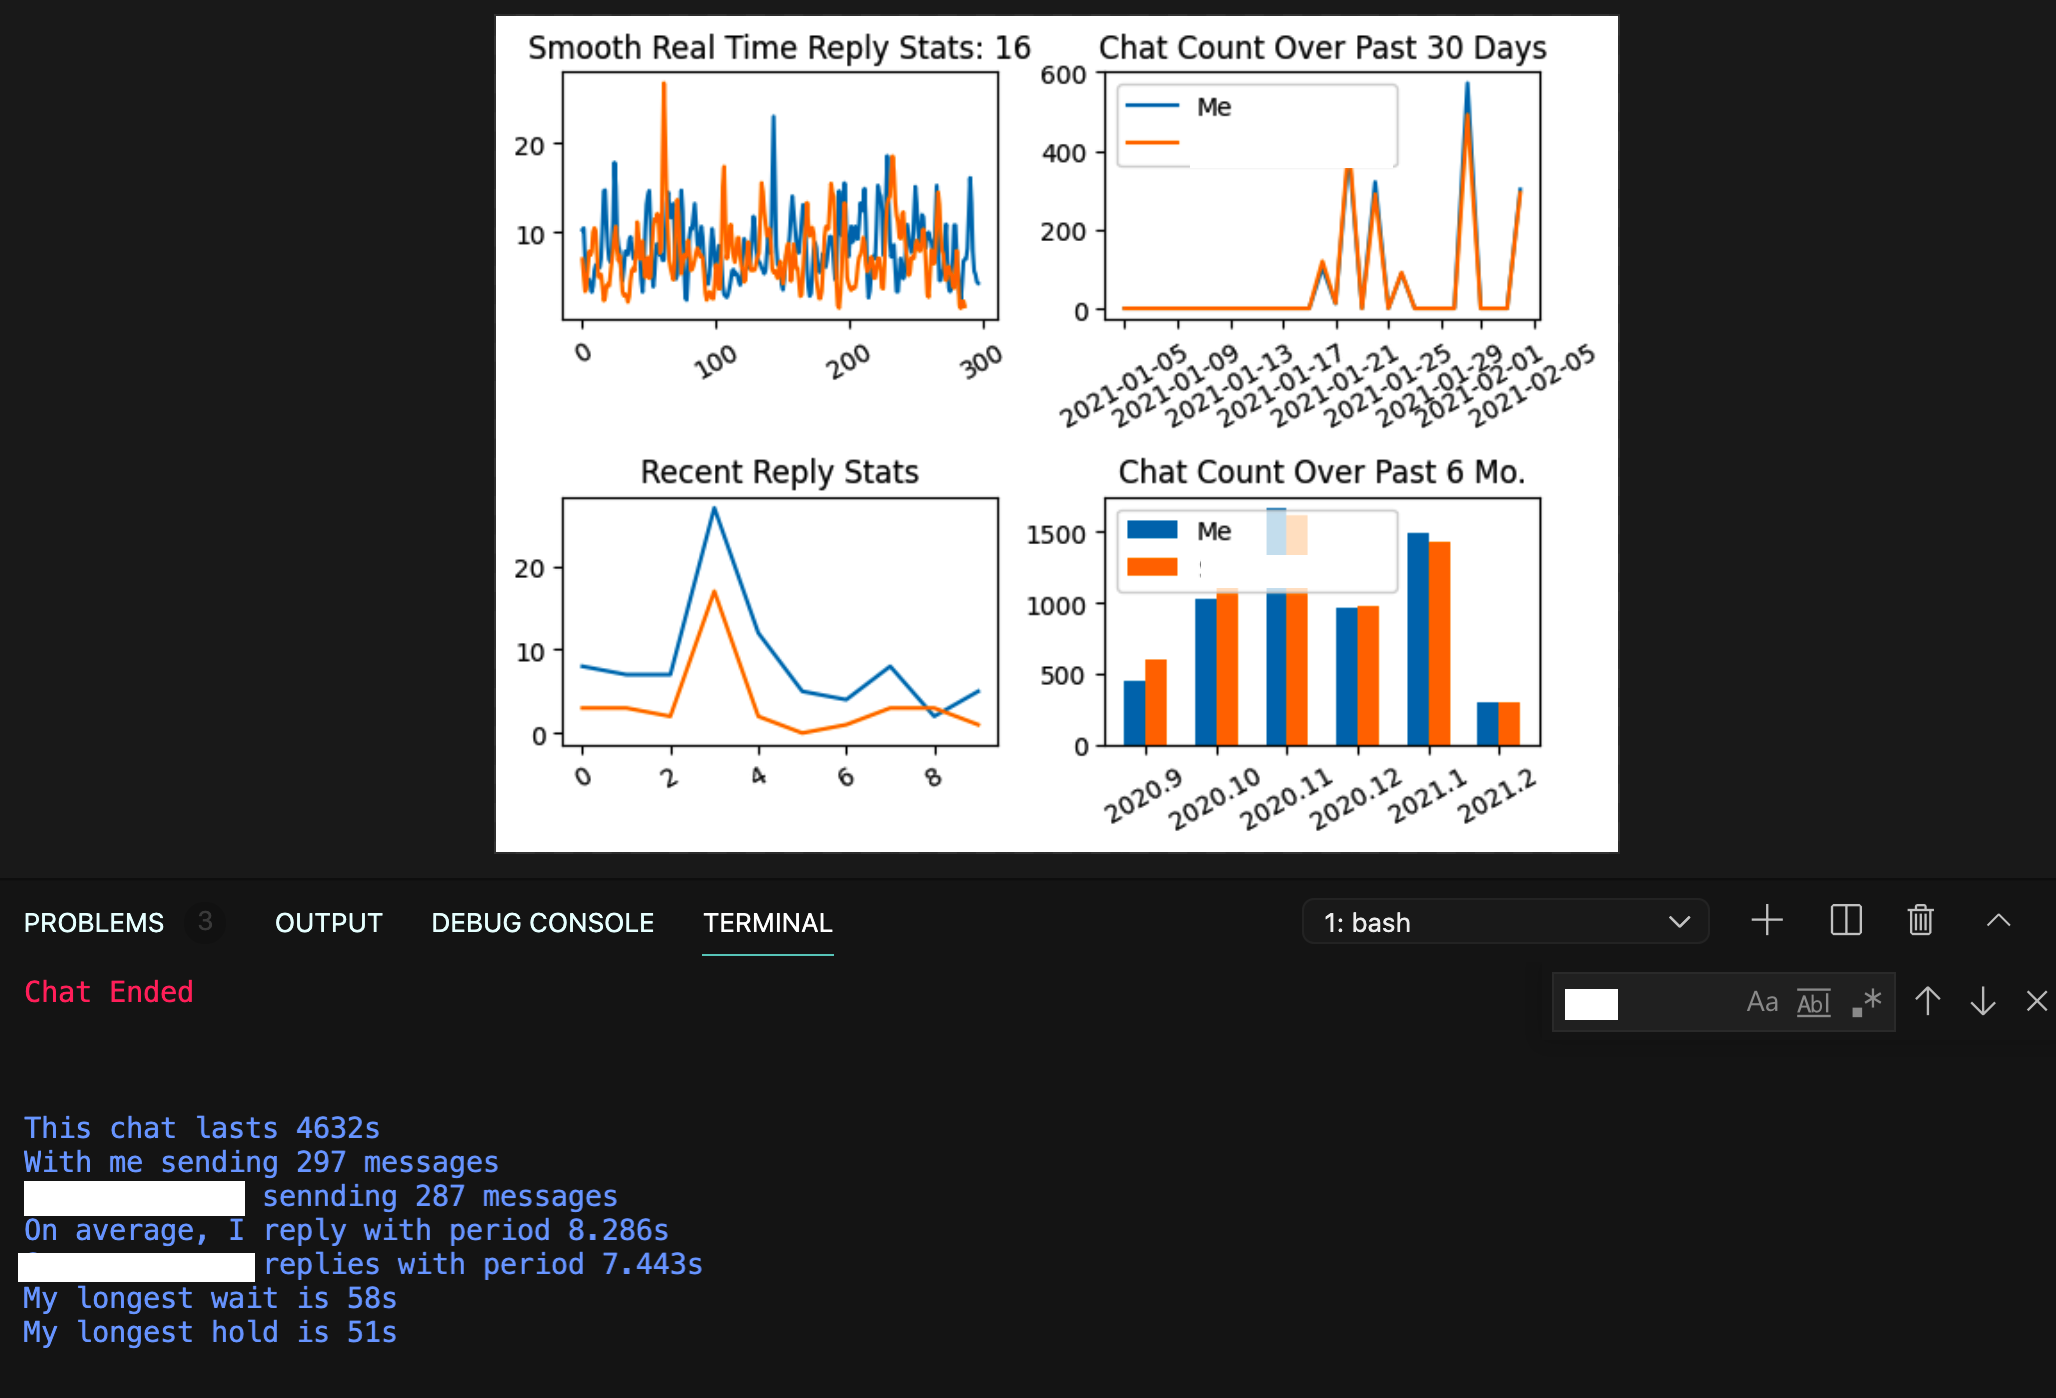Screen dimensions: 2056x1398
Task: Open the '1: bash' terminal dropdown
Action: coord(1505,922)
